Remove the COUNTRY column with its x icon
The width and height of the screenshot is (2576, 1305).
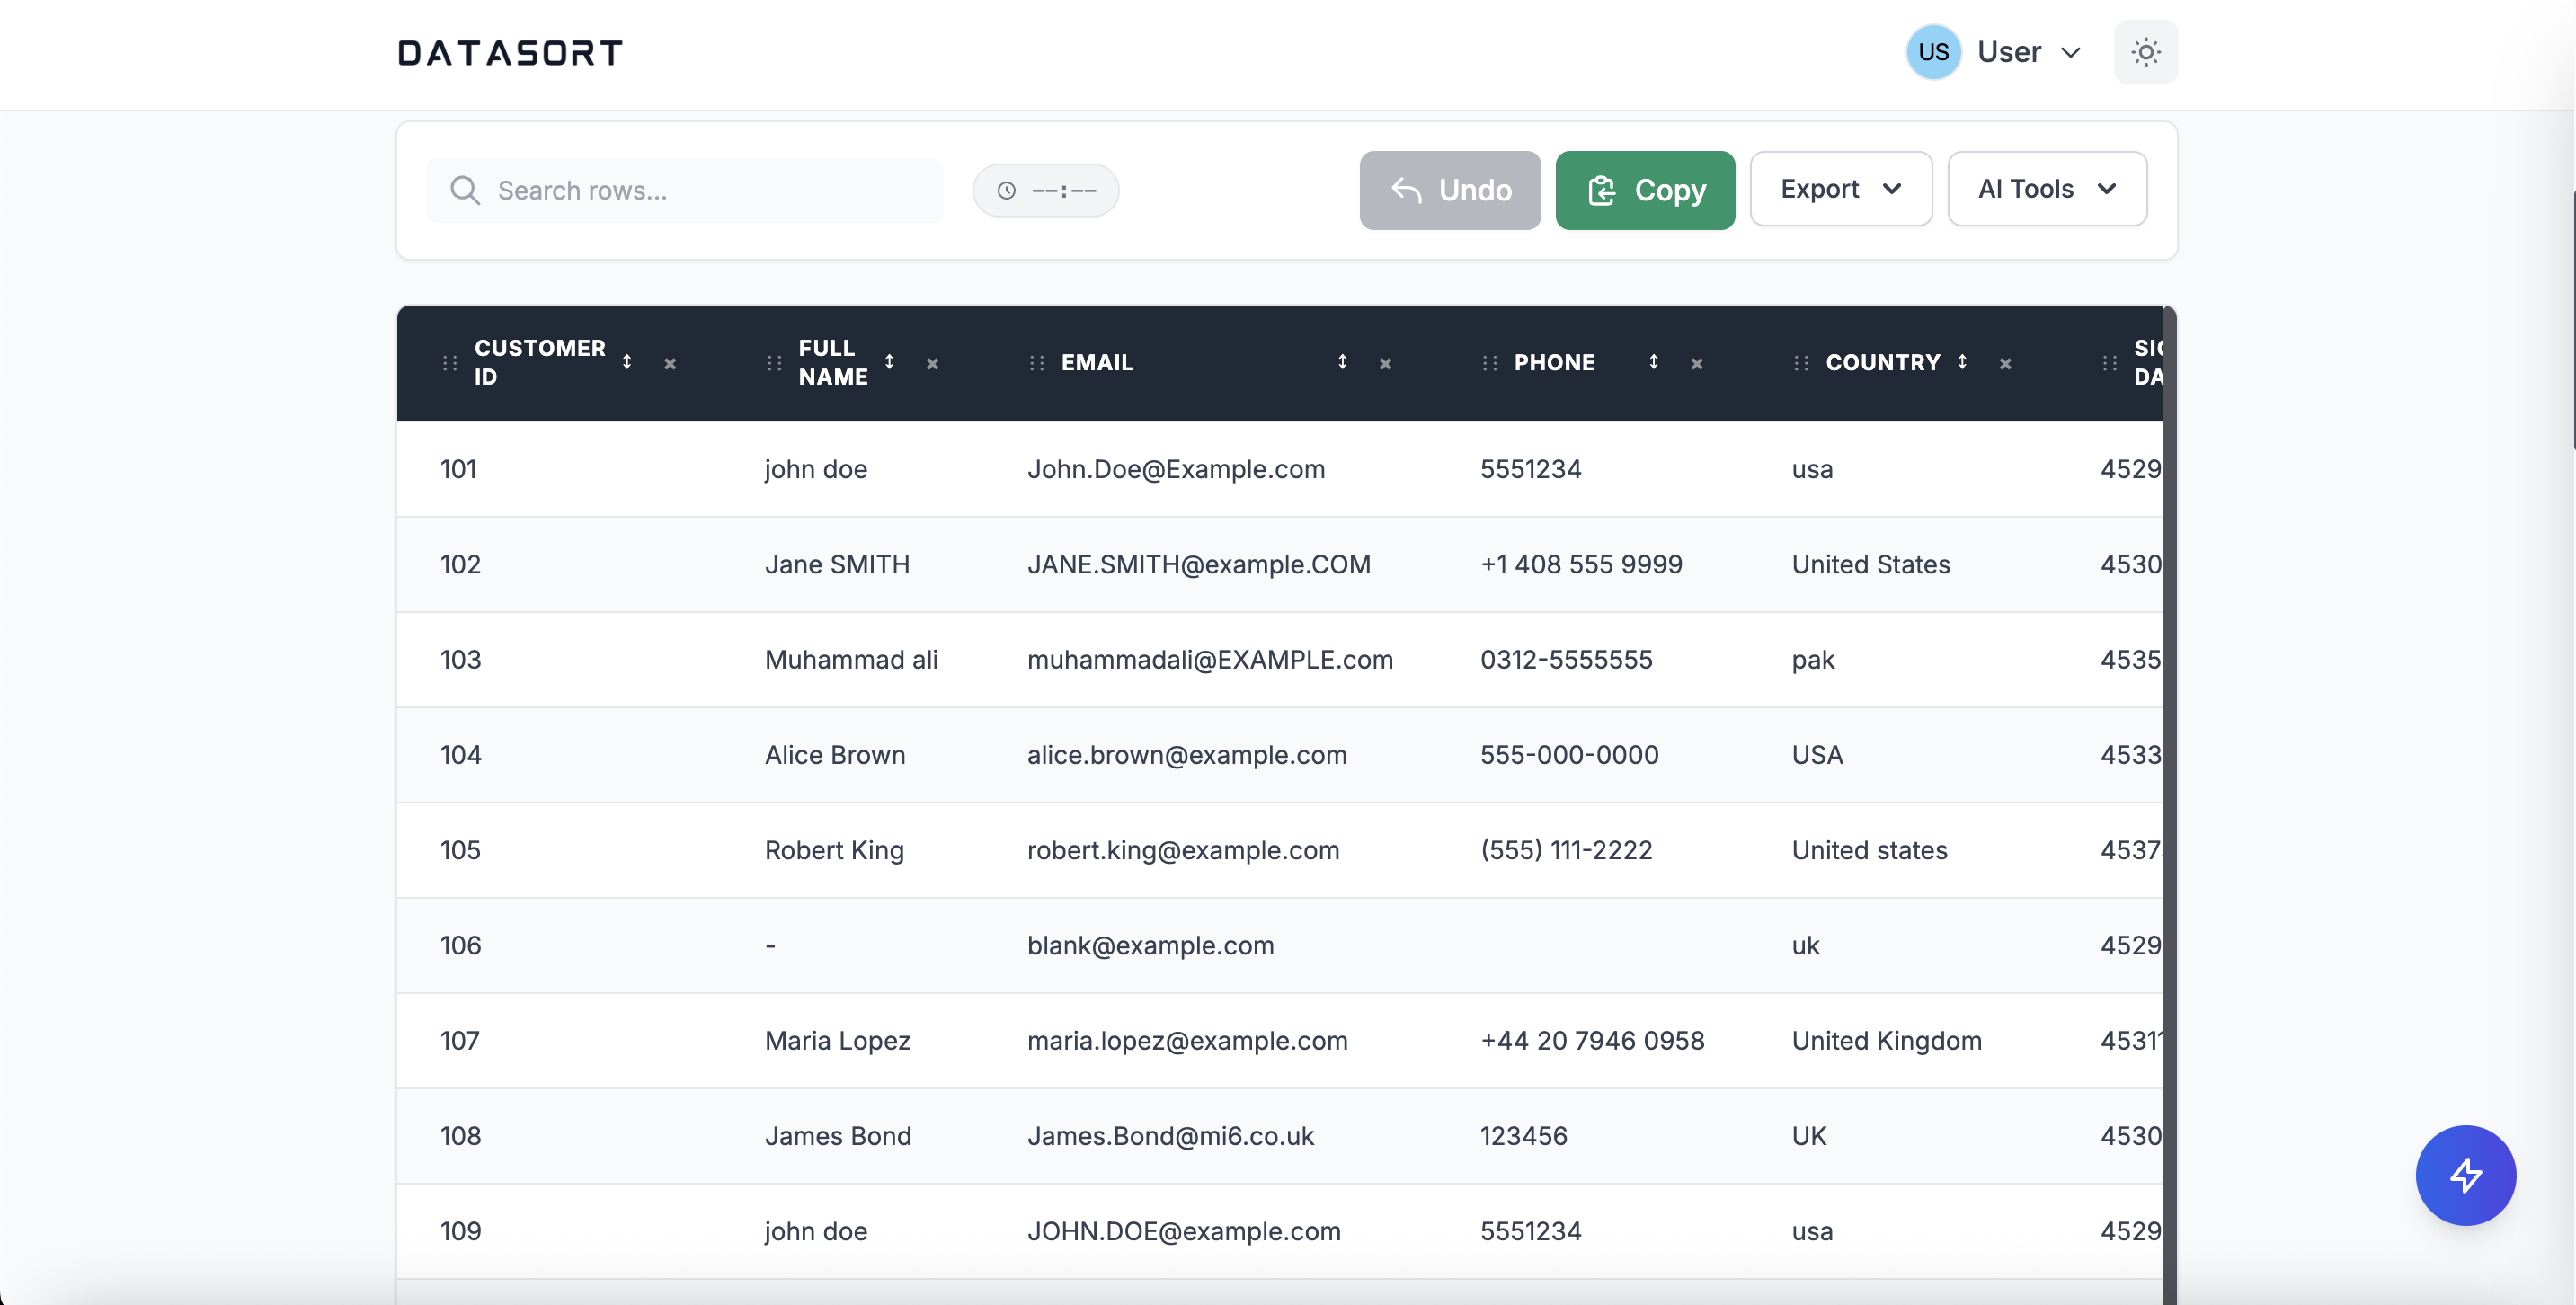tap(2006, 363)
